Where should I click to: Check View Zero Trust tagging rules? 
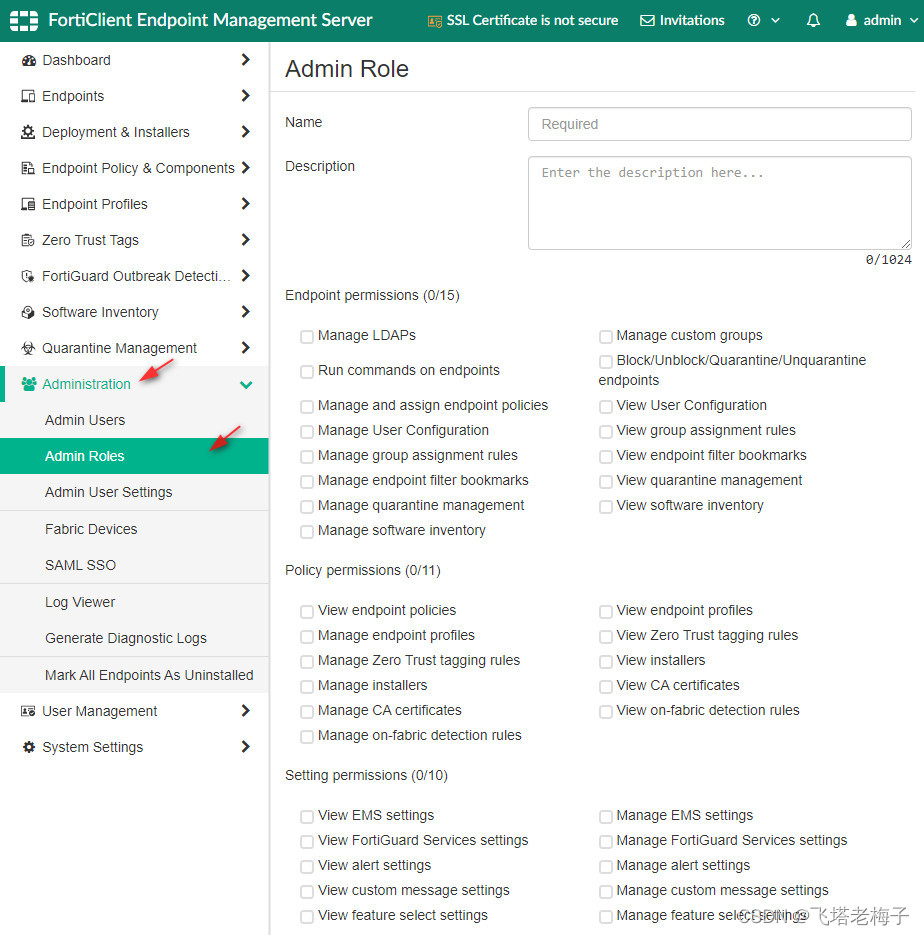606,637
